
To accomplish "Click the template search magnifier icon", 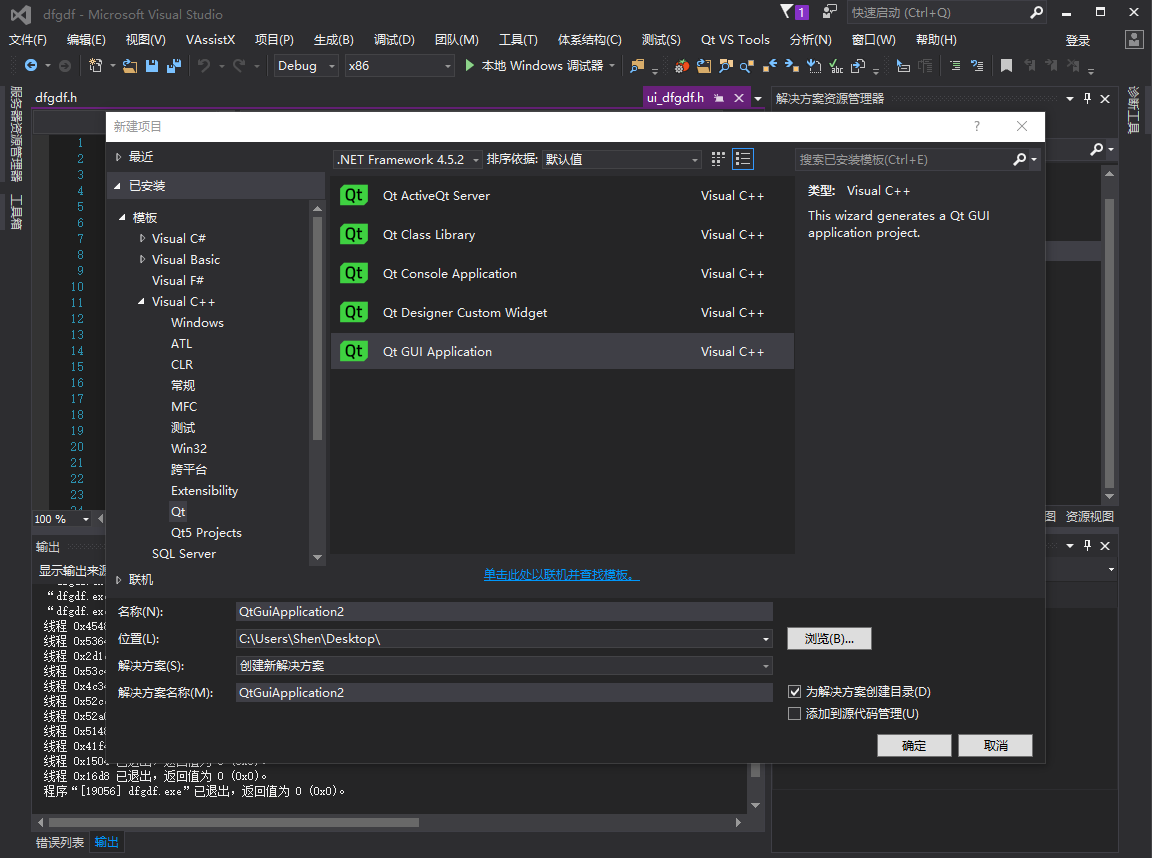I will [1020, 159].
